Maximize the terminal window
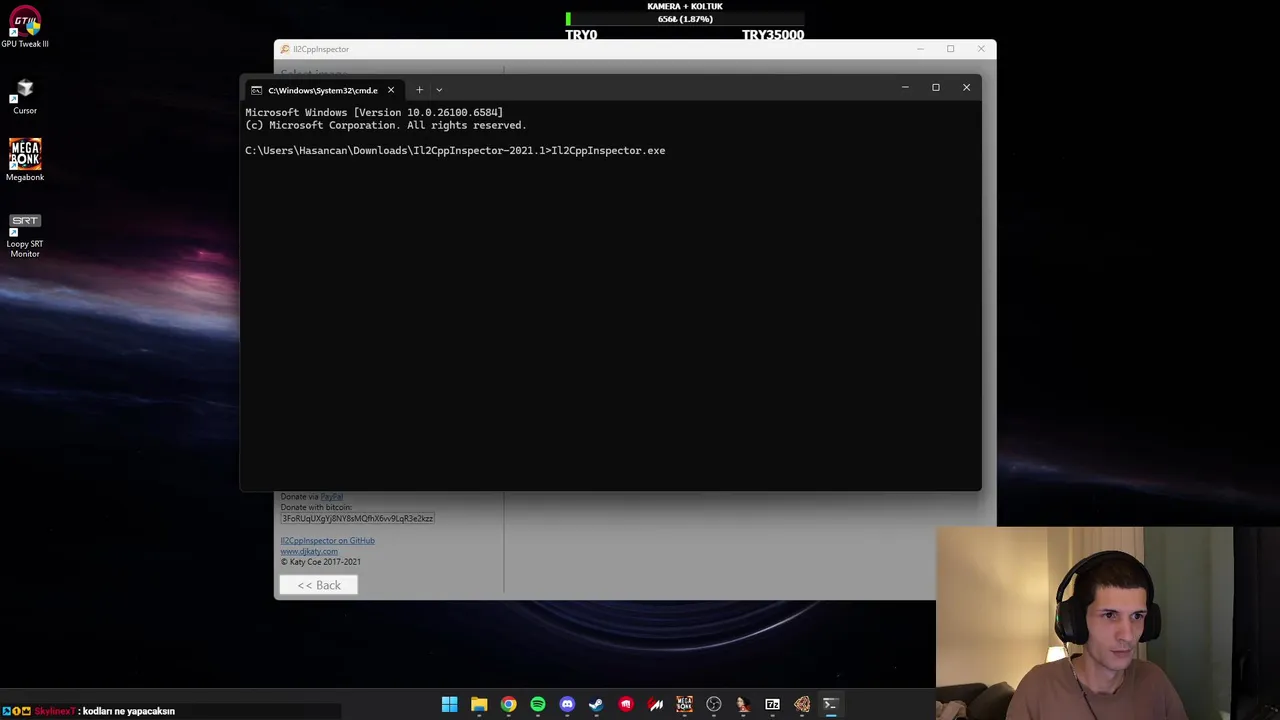Viewport: 1280px width, 720px height. (x=936, y=87)
